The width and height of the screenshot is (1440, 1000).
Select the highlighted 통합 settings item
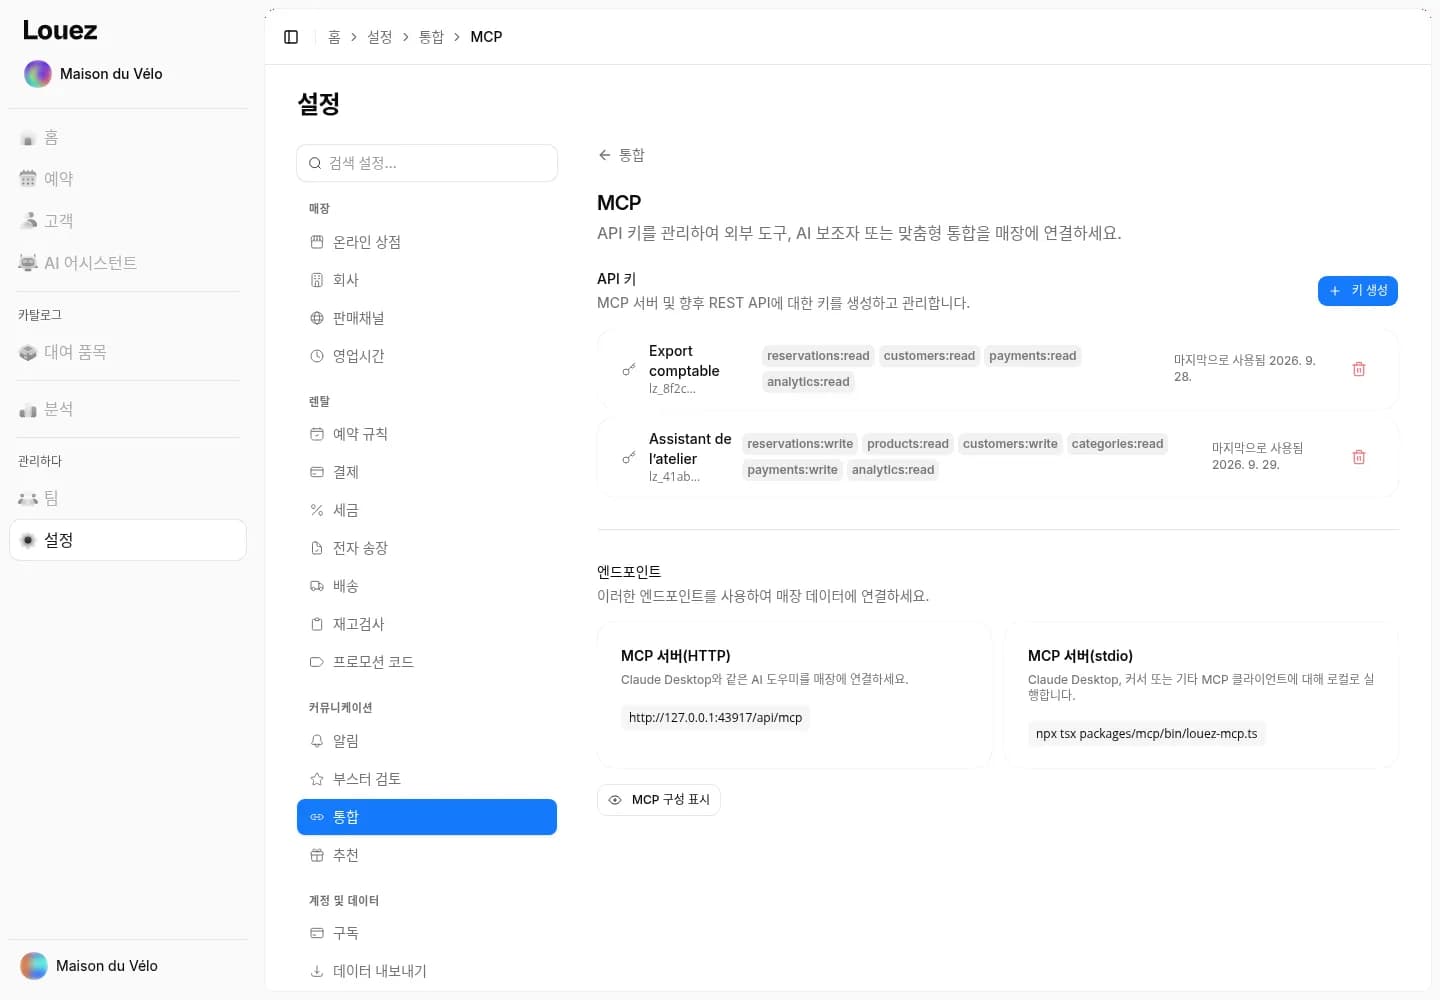[427, 817]
